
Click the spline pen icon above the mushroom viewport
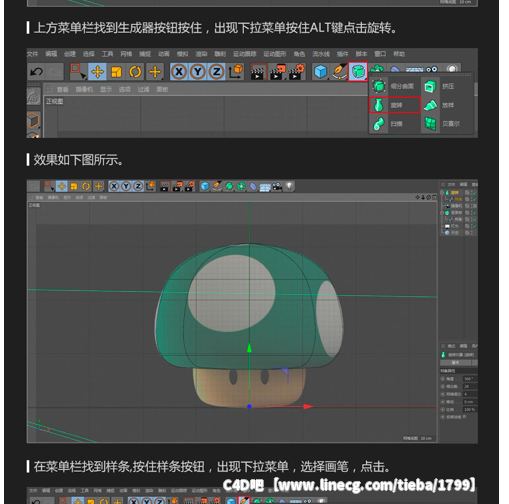tap(217, 186)
